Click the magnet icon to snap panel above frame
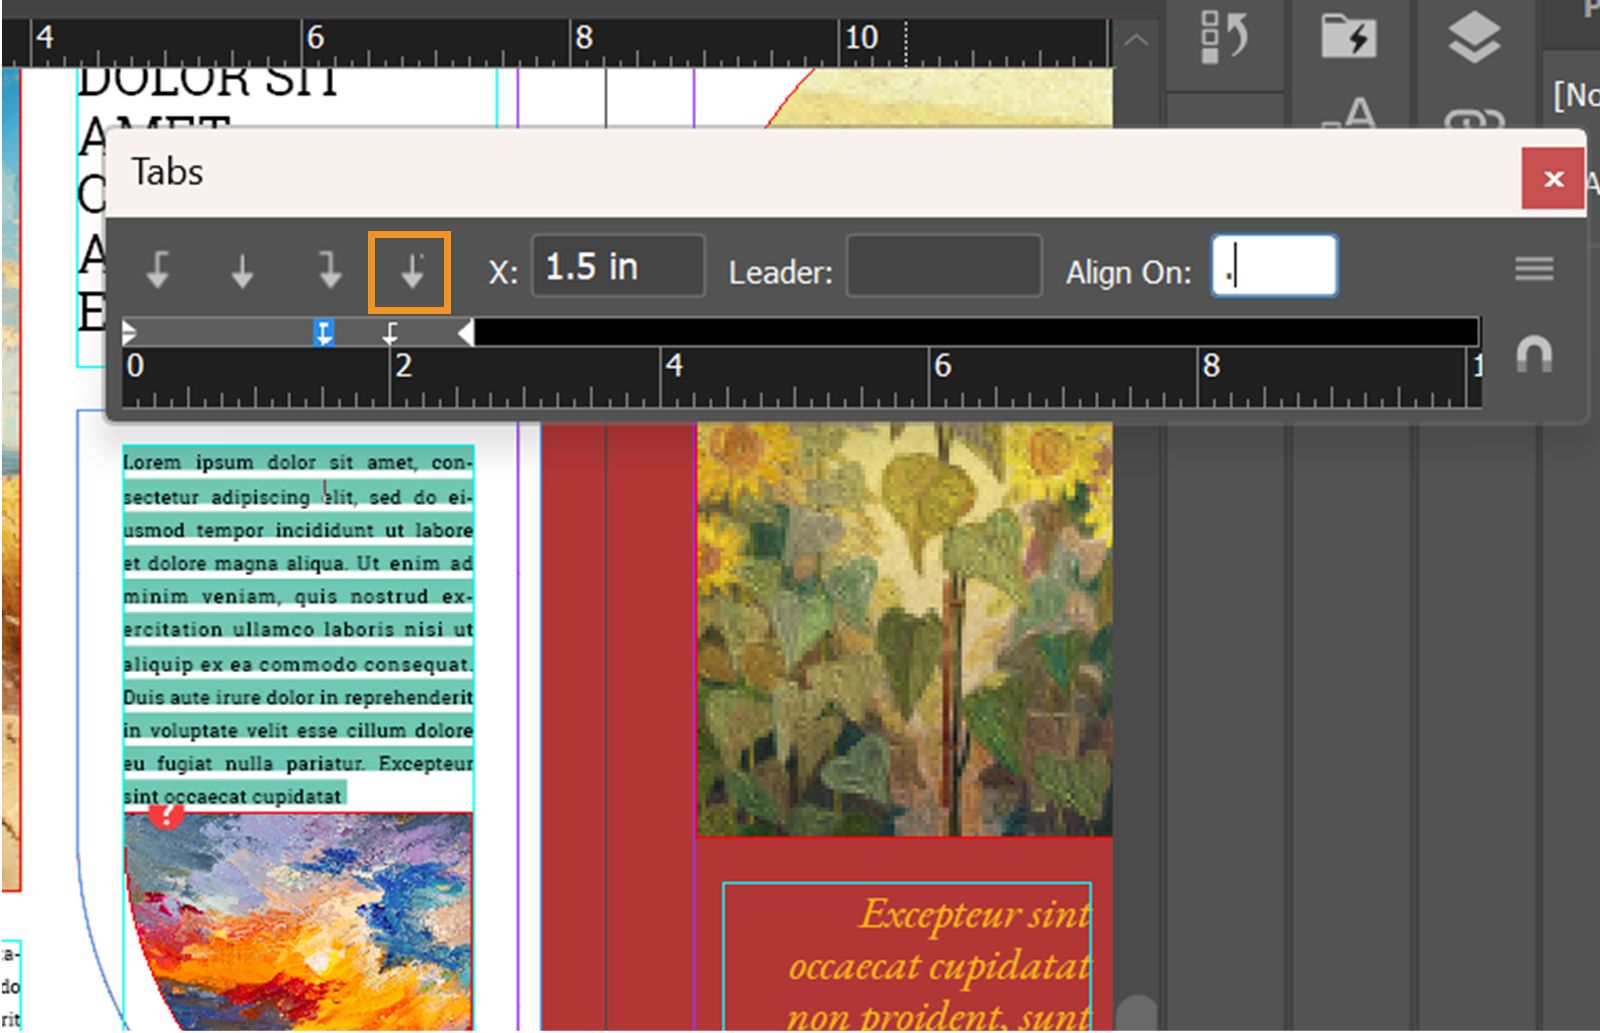Image resolution: width=1600 pixels, height=1033 pixels. pyautogui.click(x=1534, y=354)
